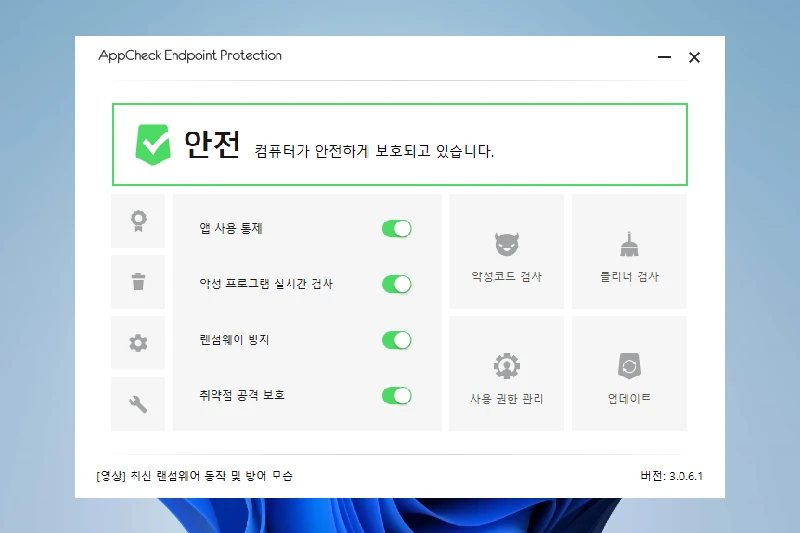This screenshot has width=800, height=533.
Task: Open 사용 권한 관리 permission management
Action: tap(507, 373)
